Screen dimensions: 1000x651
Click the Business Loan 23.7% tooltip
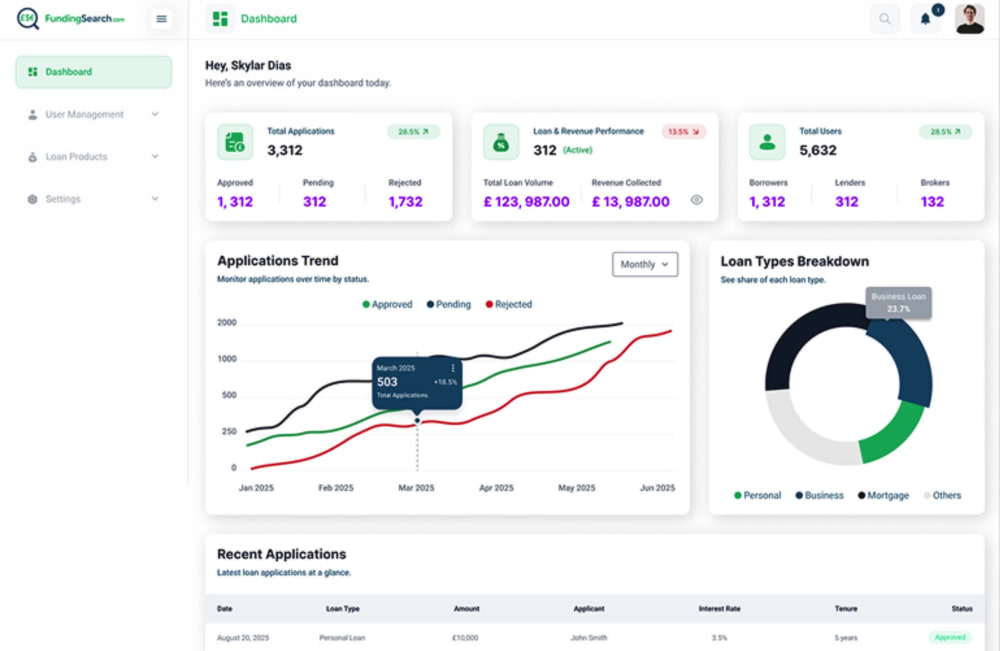(898, 303)
